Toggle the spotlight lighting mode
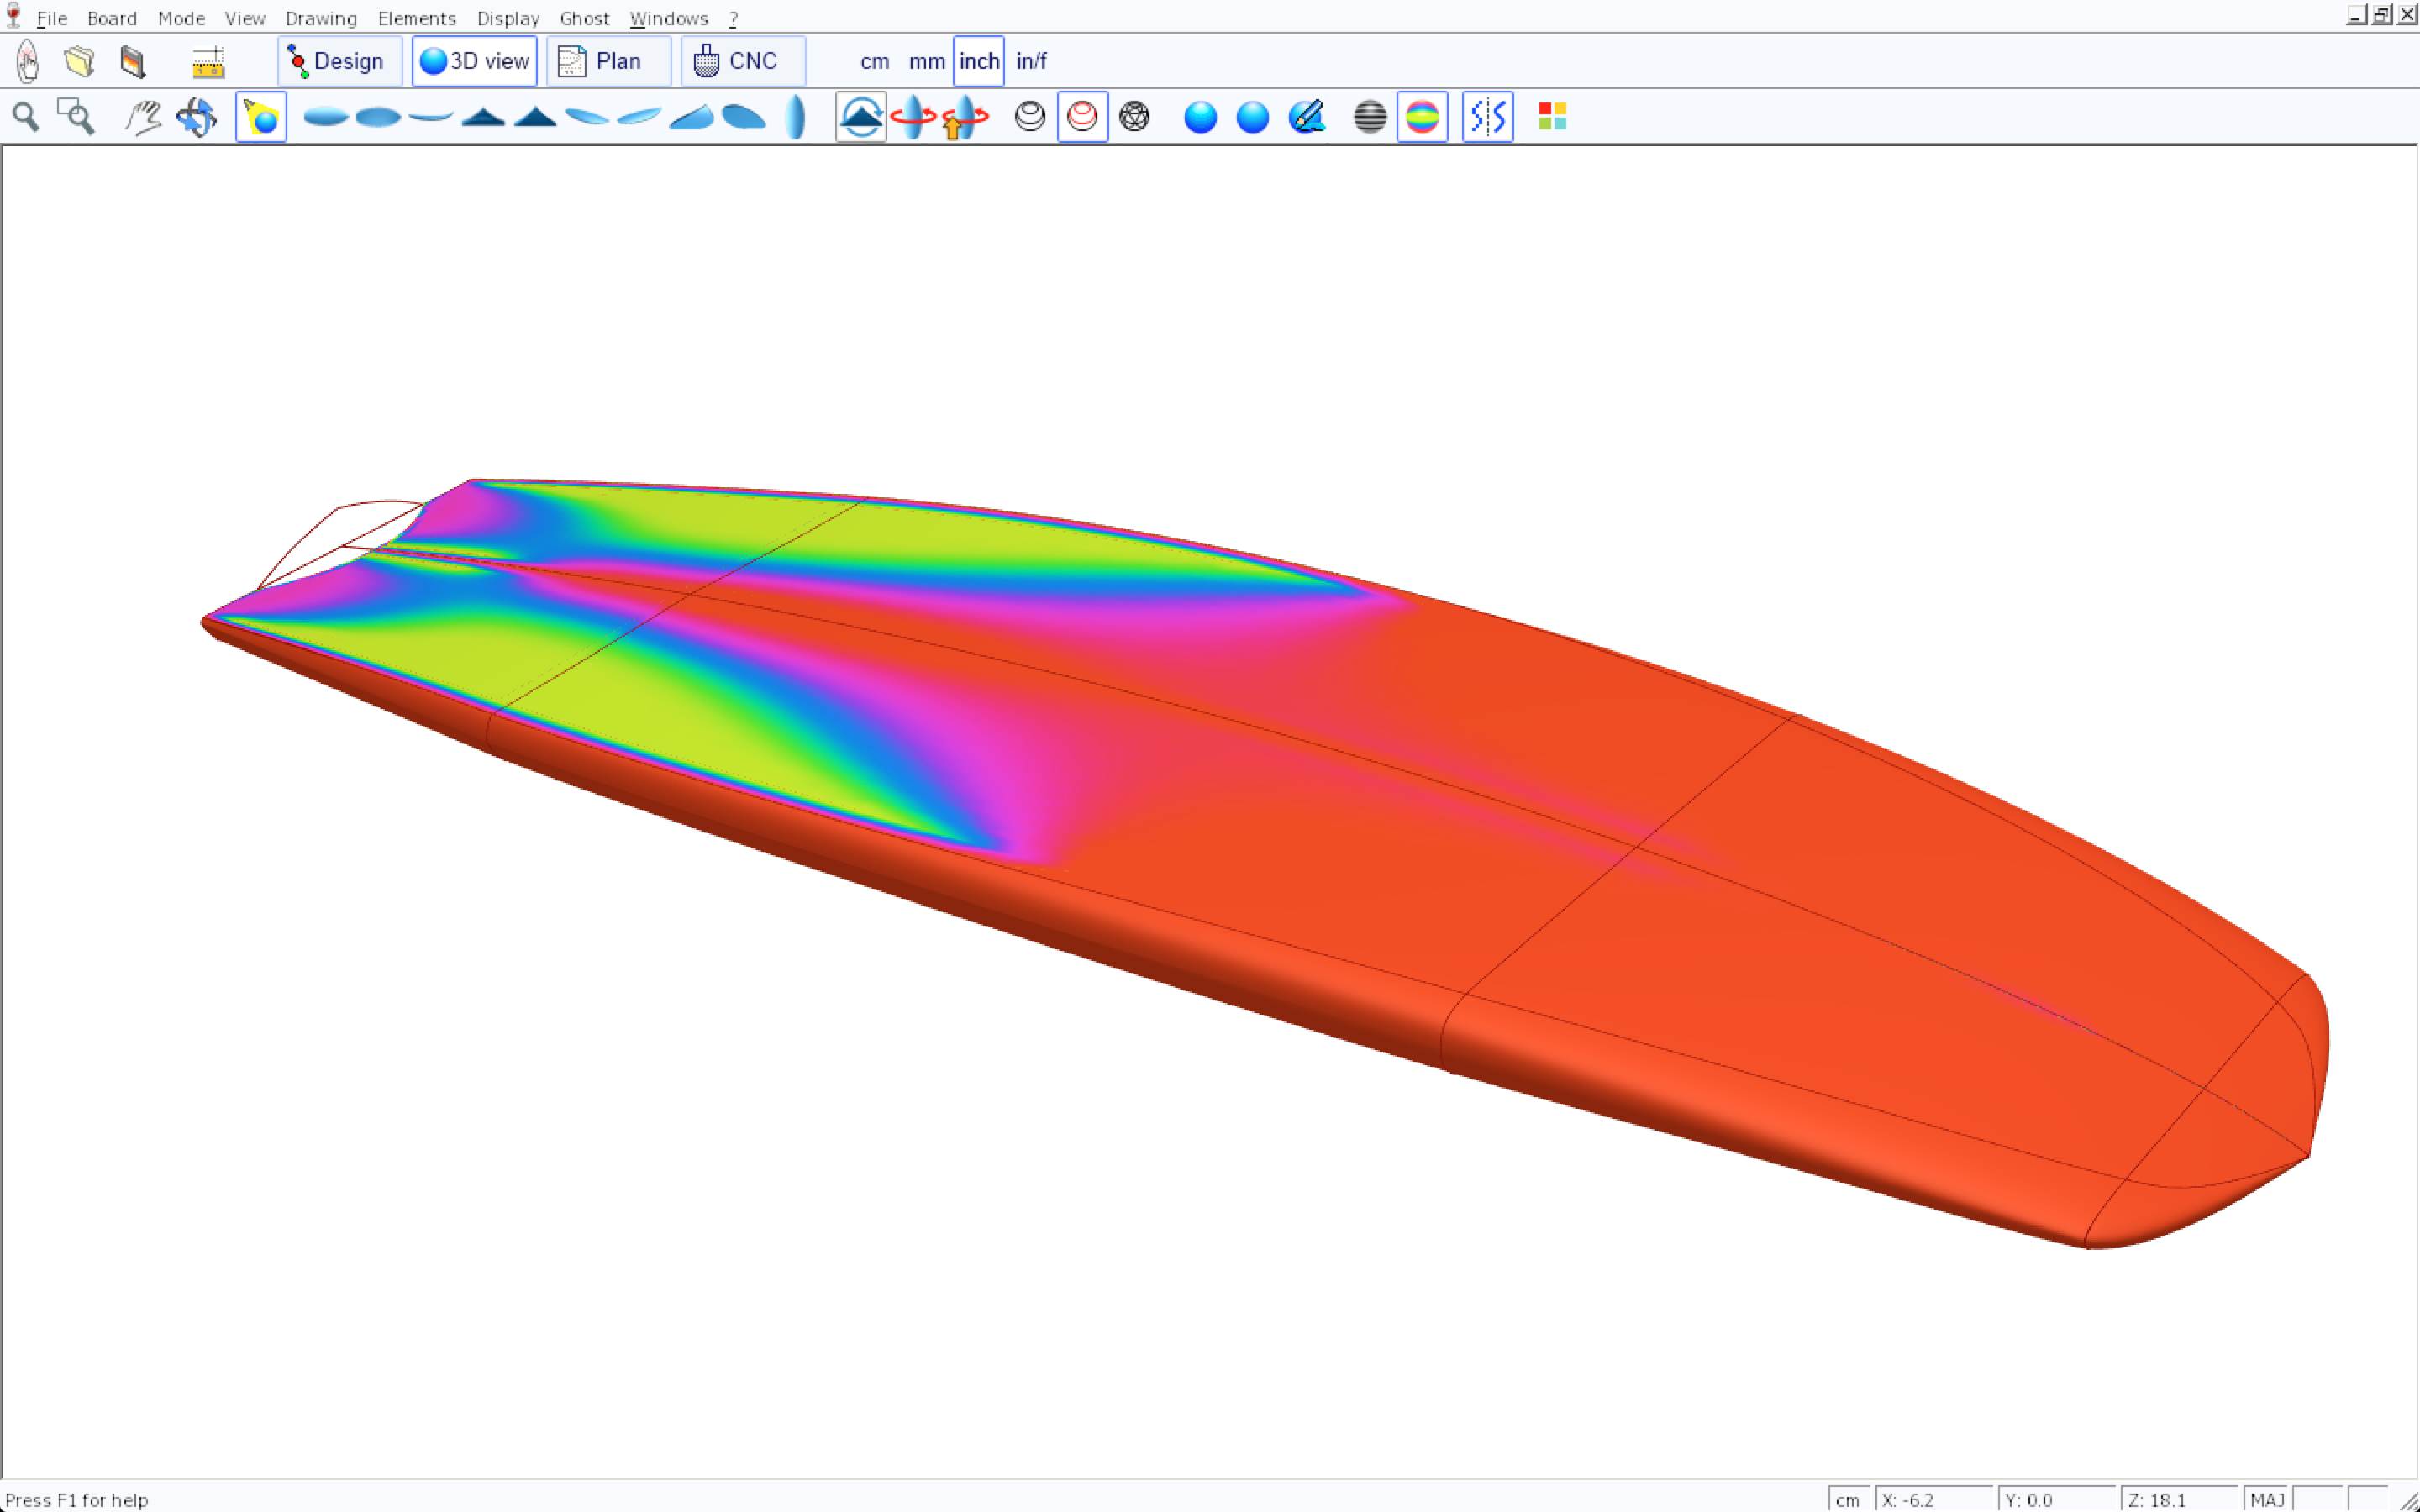Screen dimensions: 2420x1512 click(261, 117)
